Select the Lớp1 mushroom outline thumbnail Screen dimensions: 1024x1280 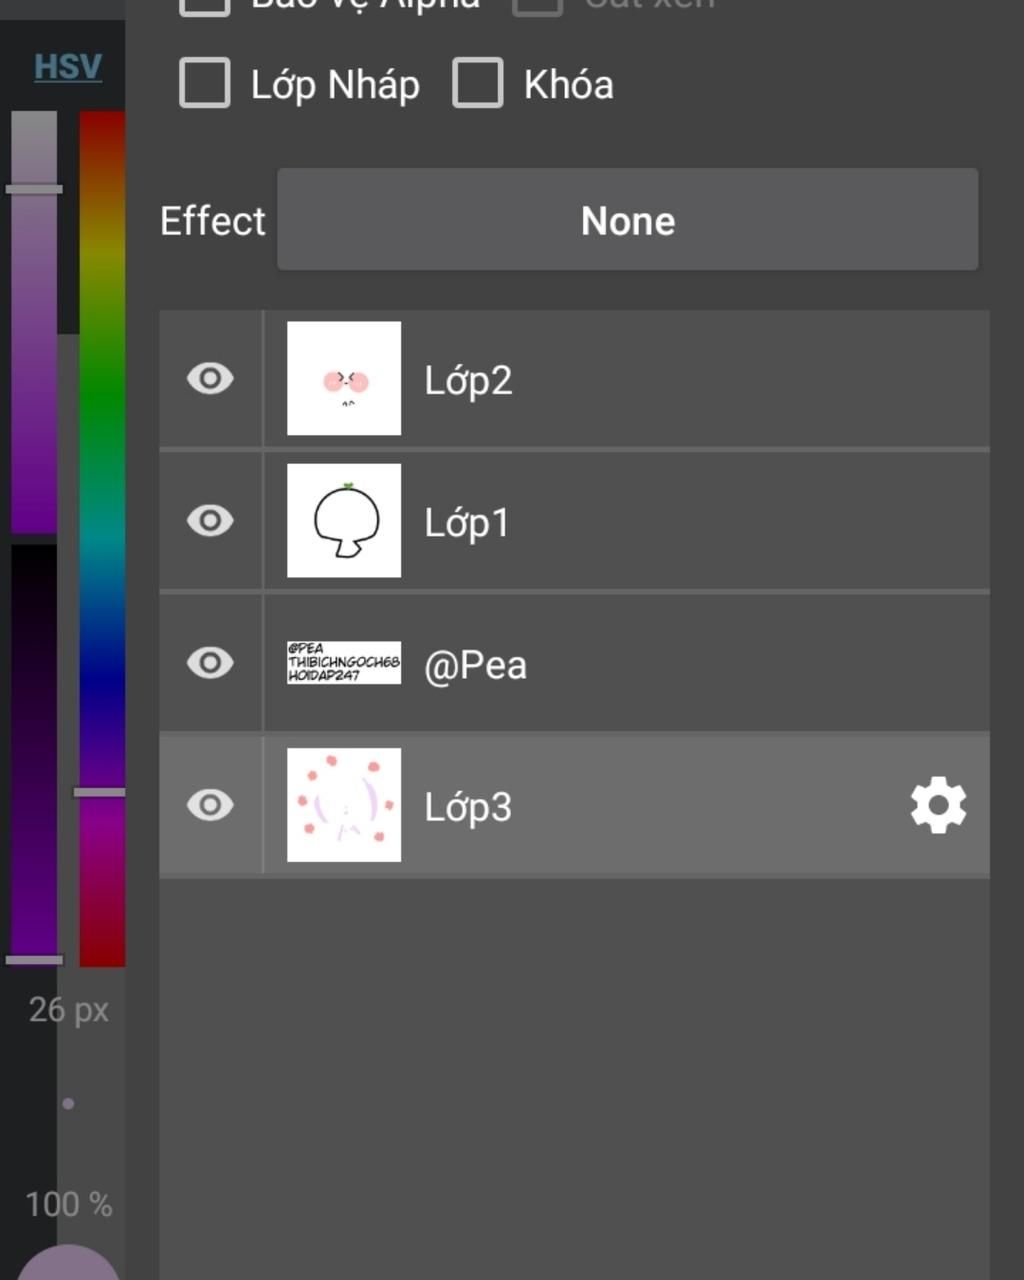(344, 521)
